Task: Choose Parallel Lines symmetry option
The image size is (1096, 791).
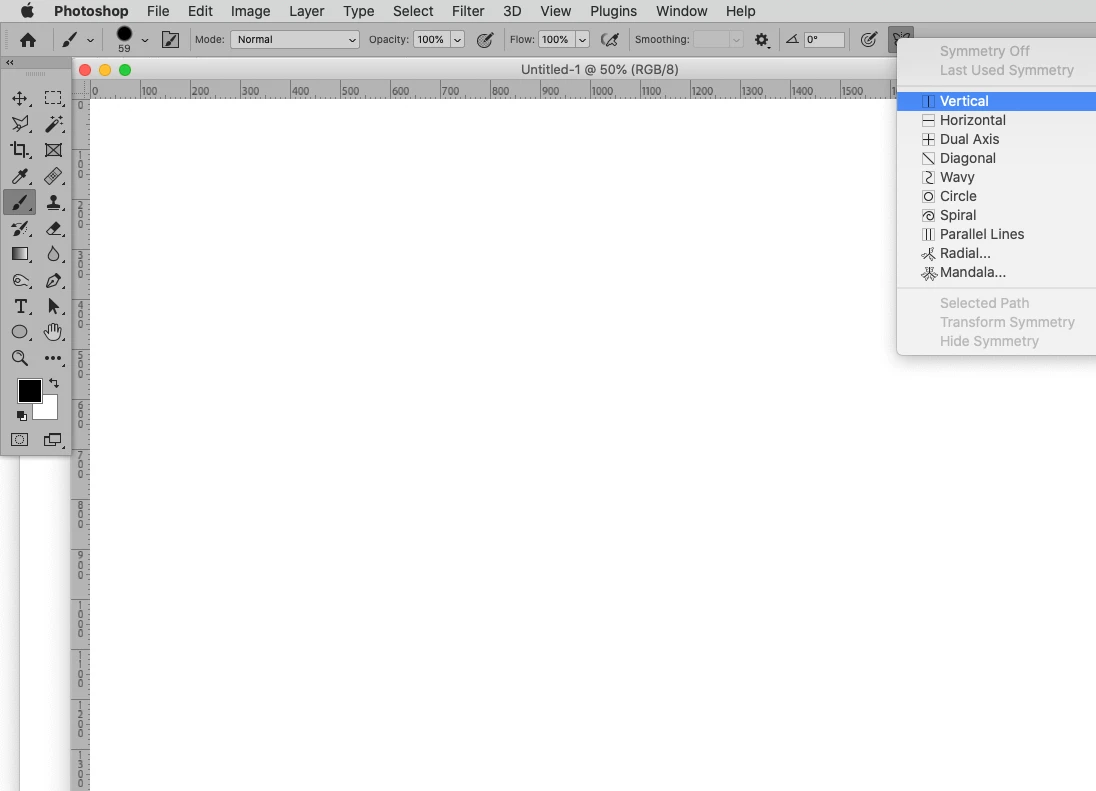Action: 996,234
